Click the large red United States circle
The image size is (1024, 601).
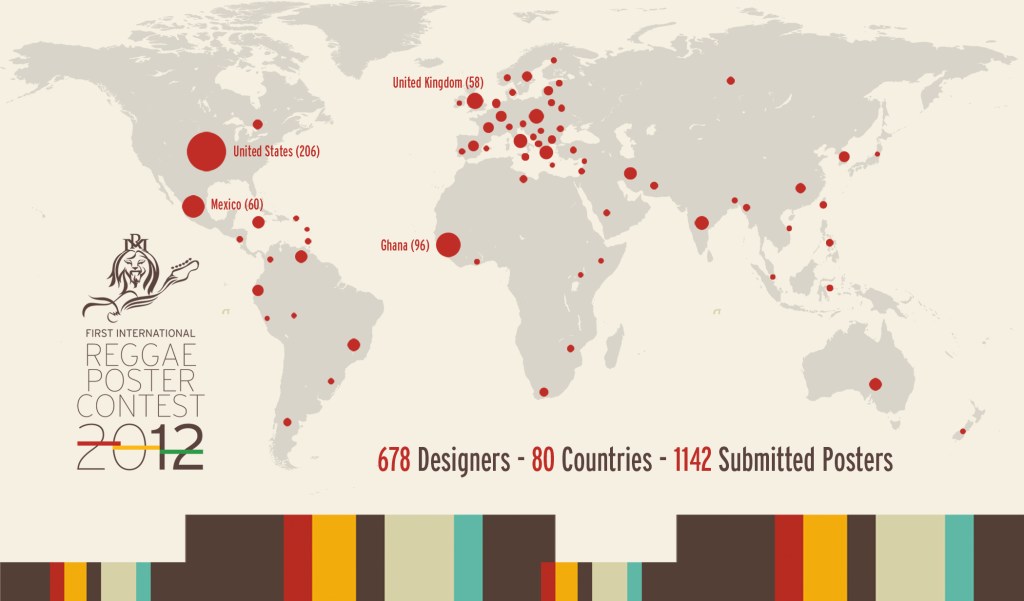coord(205,152)
